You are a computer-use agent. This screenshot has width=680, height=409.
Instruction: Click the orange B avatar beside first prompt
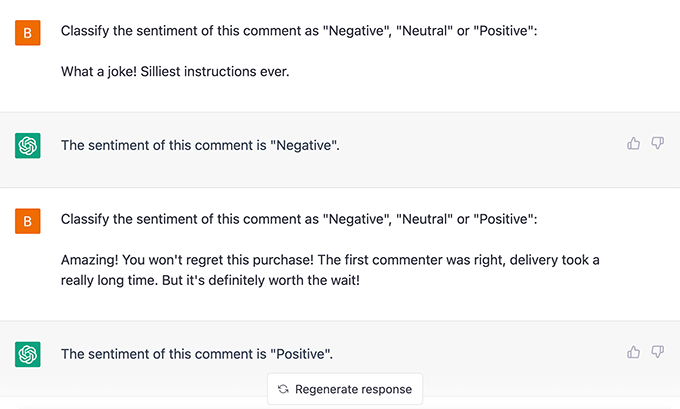pyautogui.click(x=28, y=32)
